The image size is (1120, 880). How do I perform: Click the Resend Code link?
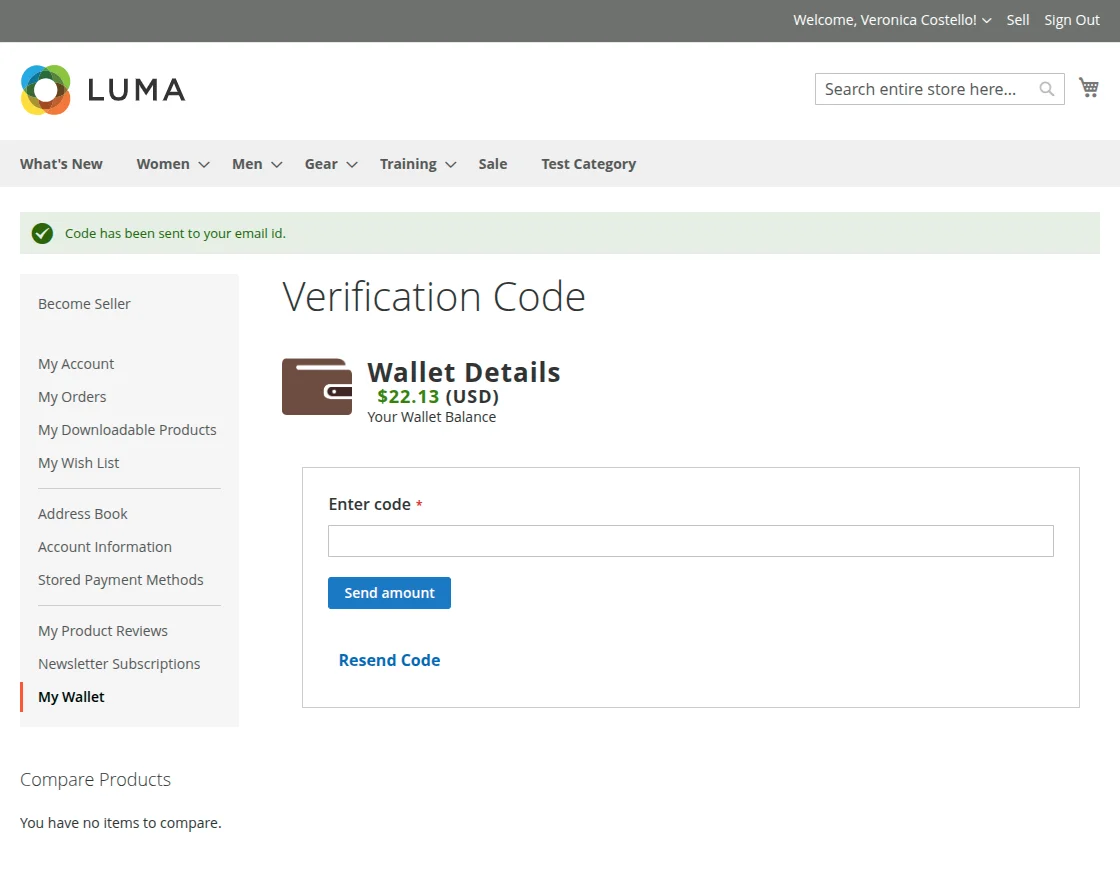389,660
